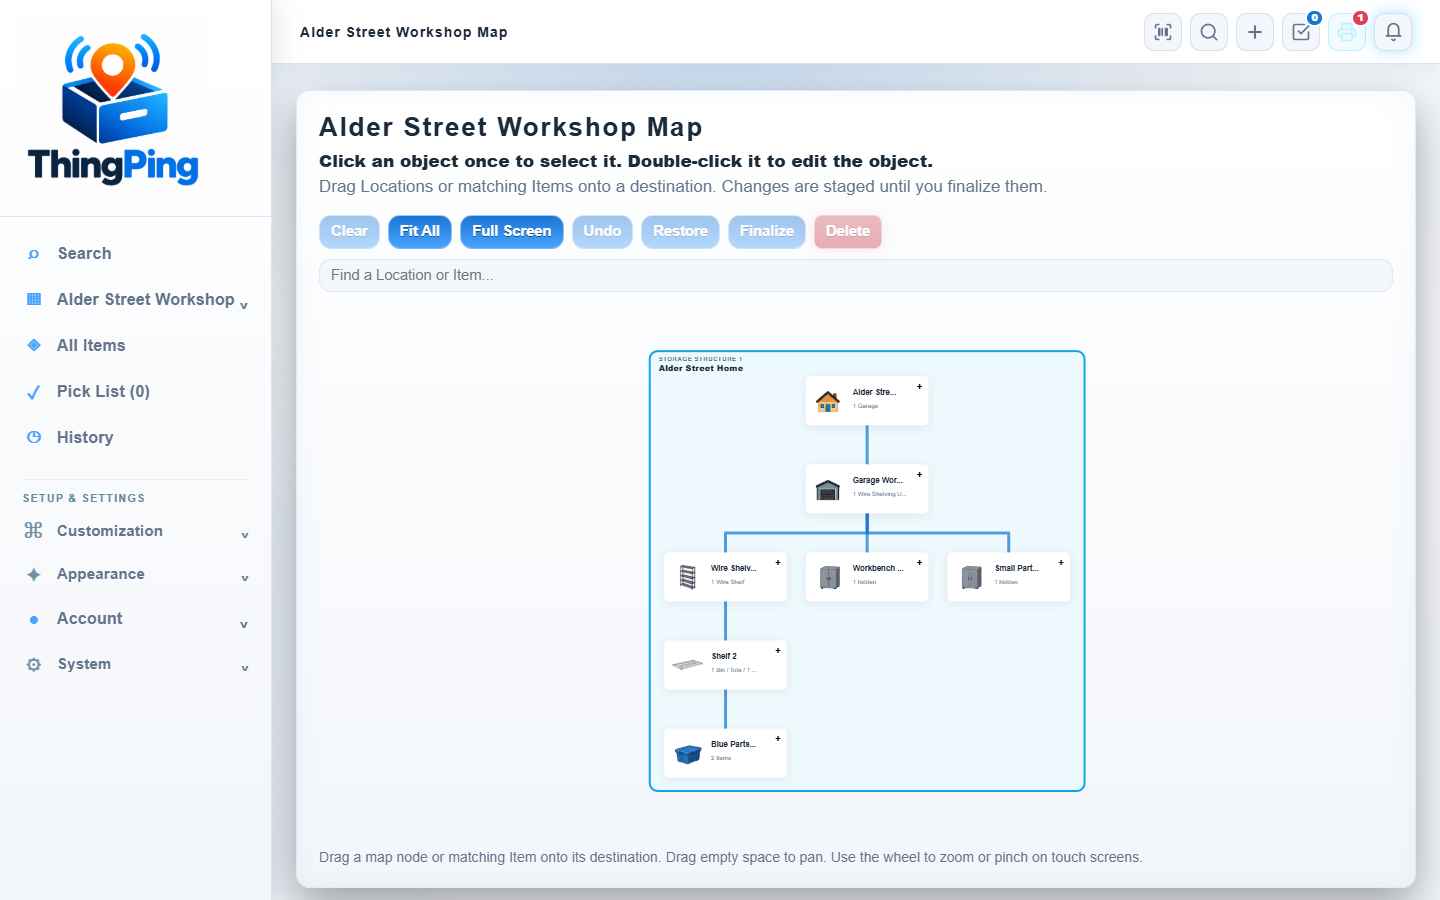
Task: Open the notifications bell icon
Action: pyautogui.click(x=1393, y=32)
